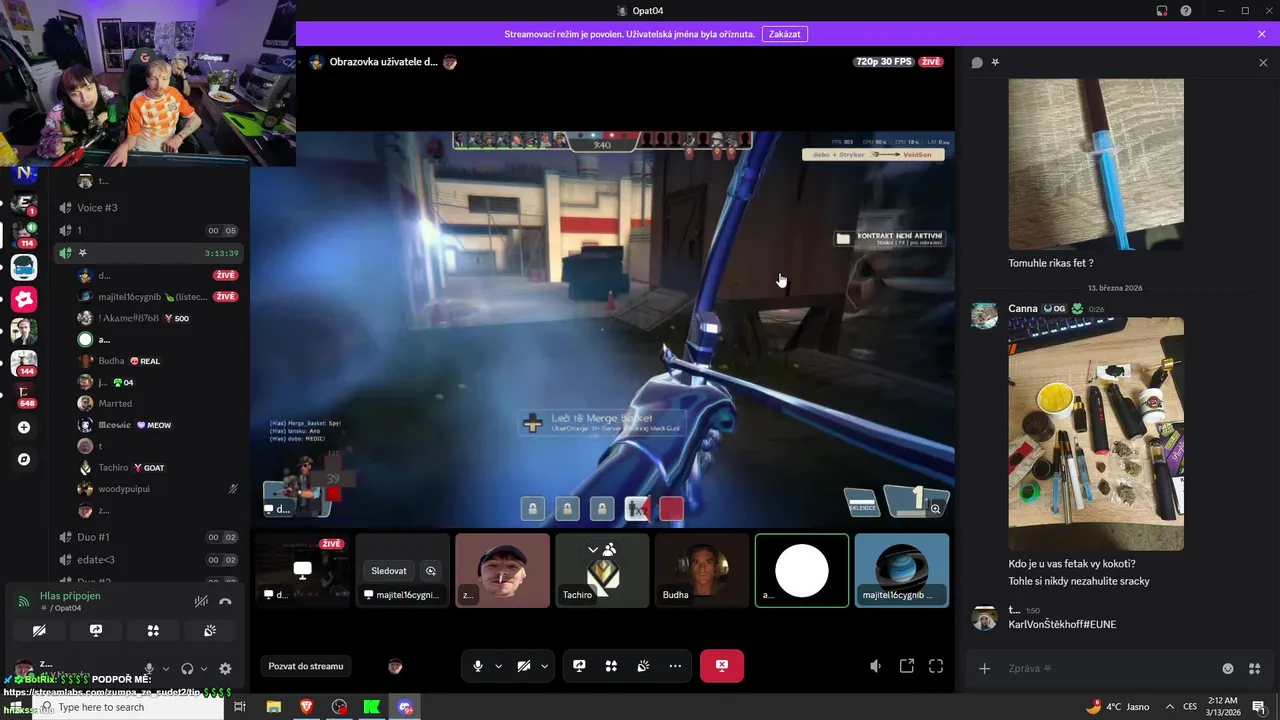The height and width of the screenshot is (720, 1280).
Task: Toggle microphone mute in stream toolbar
Action: [x=478, y=666]
